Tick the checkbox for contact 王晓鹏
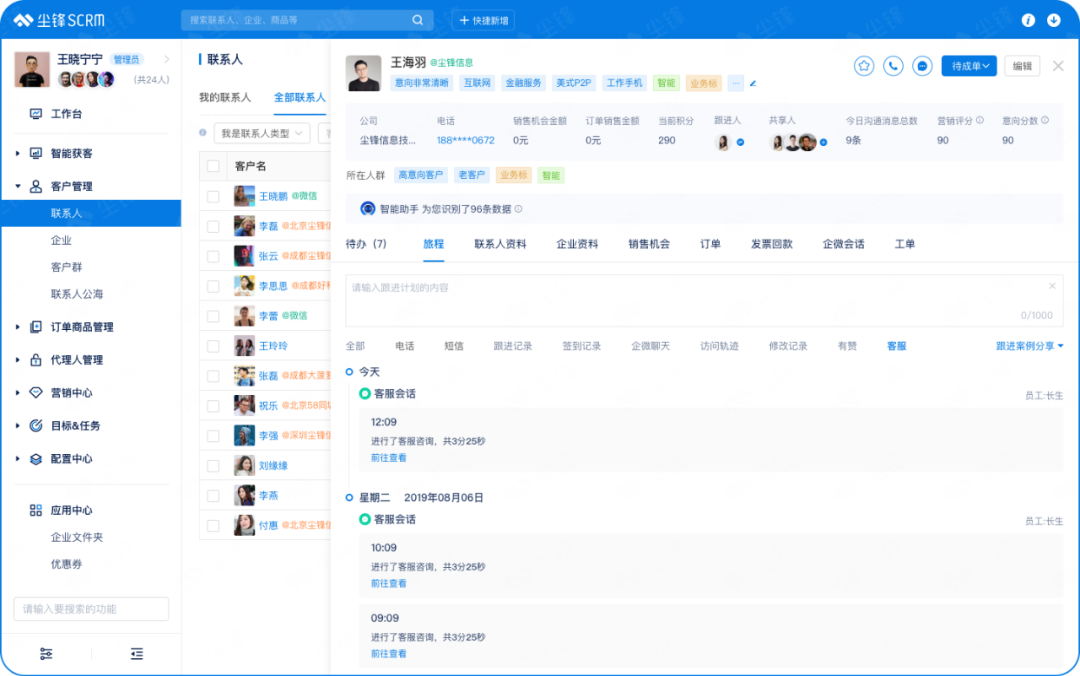The width and height of the screenshot is (1080, 676). 213,196
